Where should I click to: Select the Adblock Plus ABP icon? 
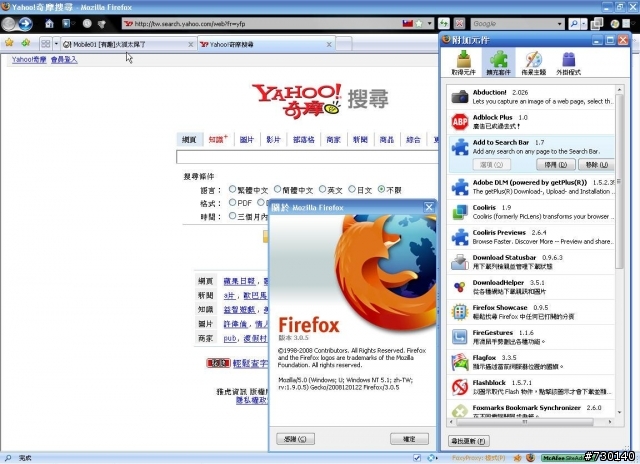[x=460, y=122]
